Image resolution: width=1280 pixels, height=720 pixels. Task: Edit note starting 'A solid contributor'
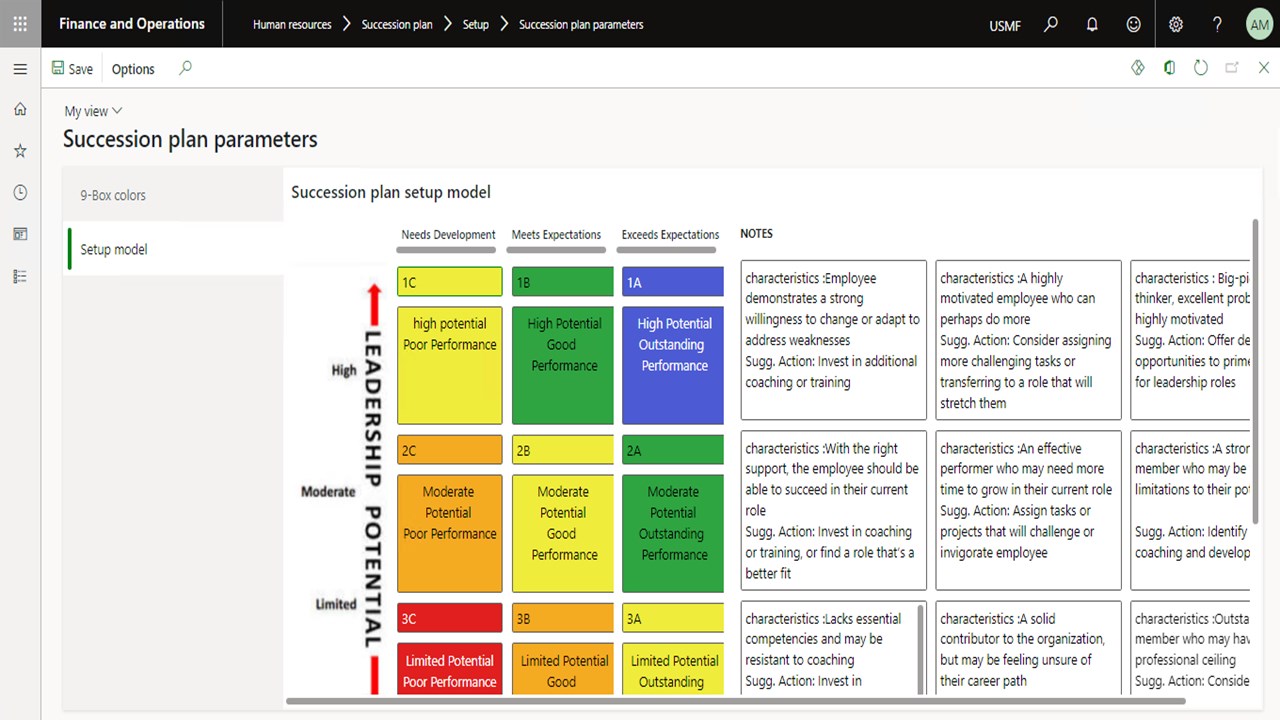point(1028,648)
